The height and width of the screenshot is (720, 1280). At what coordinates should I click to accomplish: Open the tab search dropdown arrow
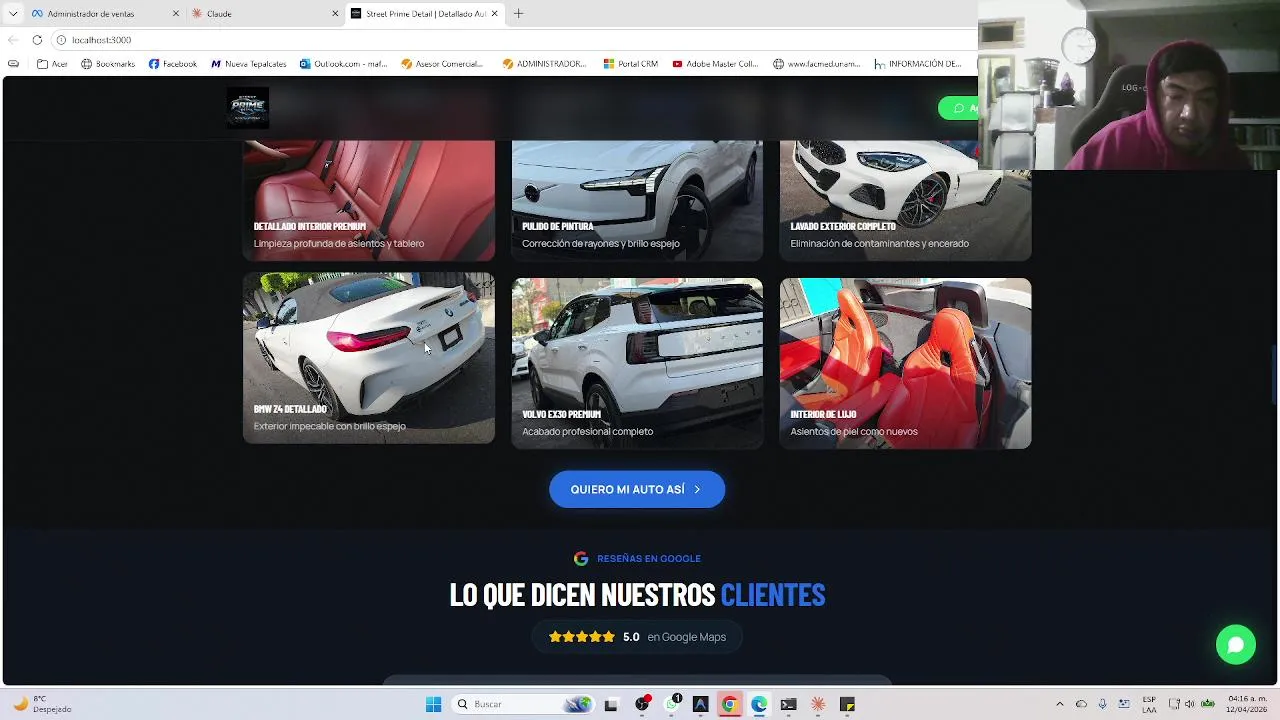(13, 14)
